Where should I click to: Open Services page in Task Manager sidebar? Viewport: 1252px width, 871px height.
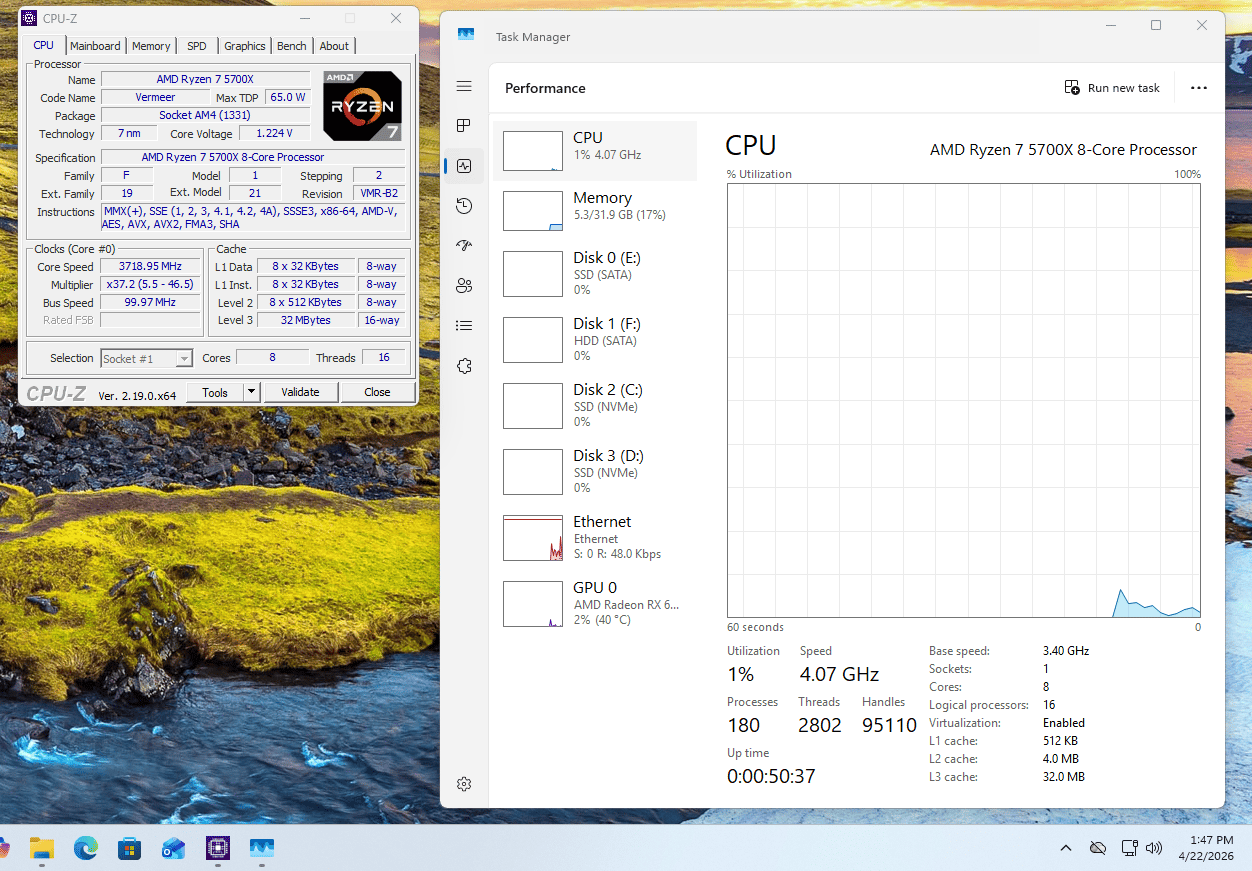(464, 366)
